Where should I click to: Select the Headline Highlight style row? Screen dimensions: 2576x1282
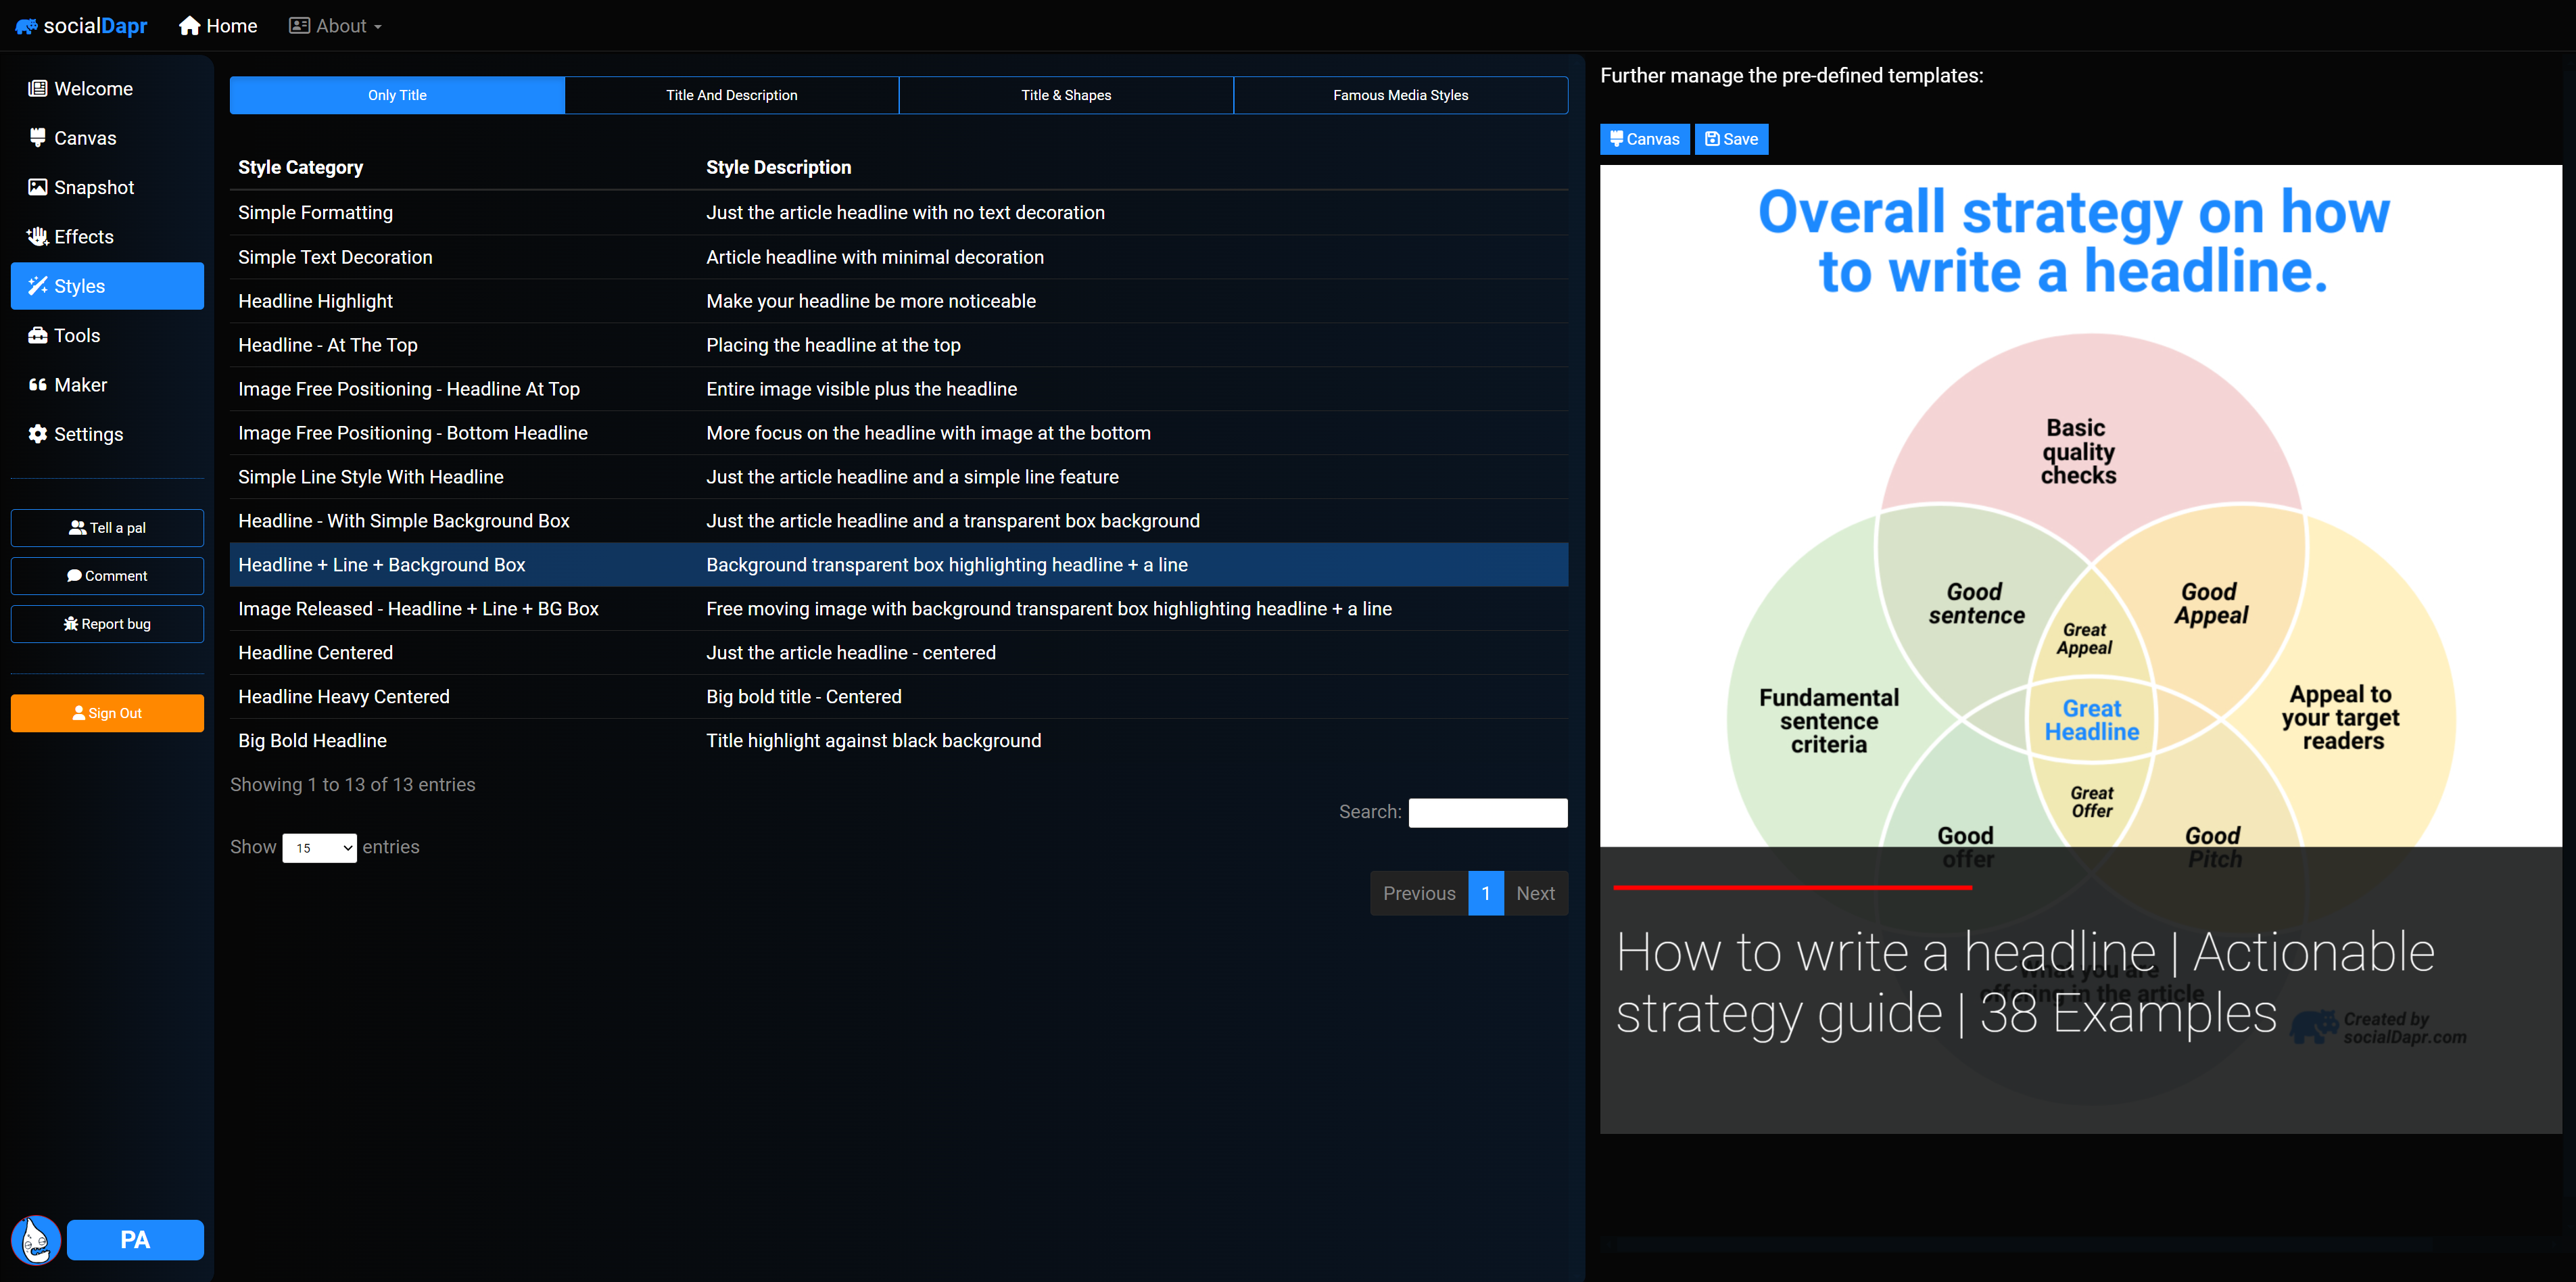(x=898, y=301)
